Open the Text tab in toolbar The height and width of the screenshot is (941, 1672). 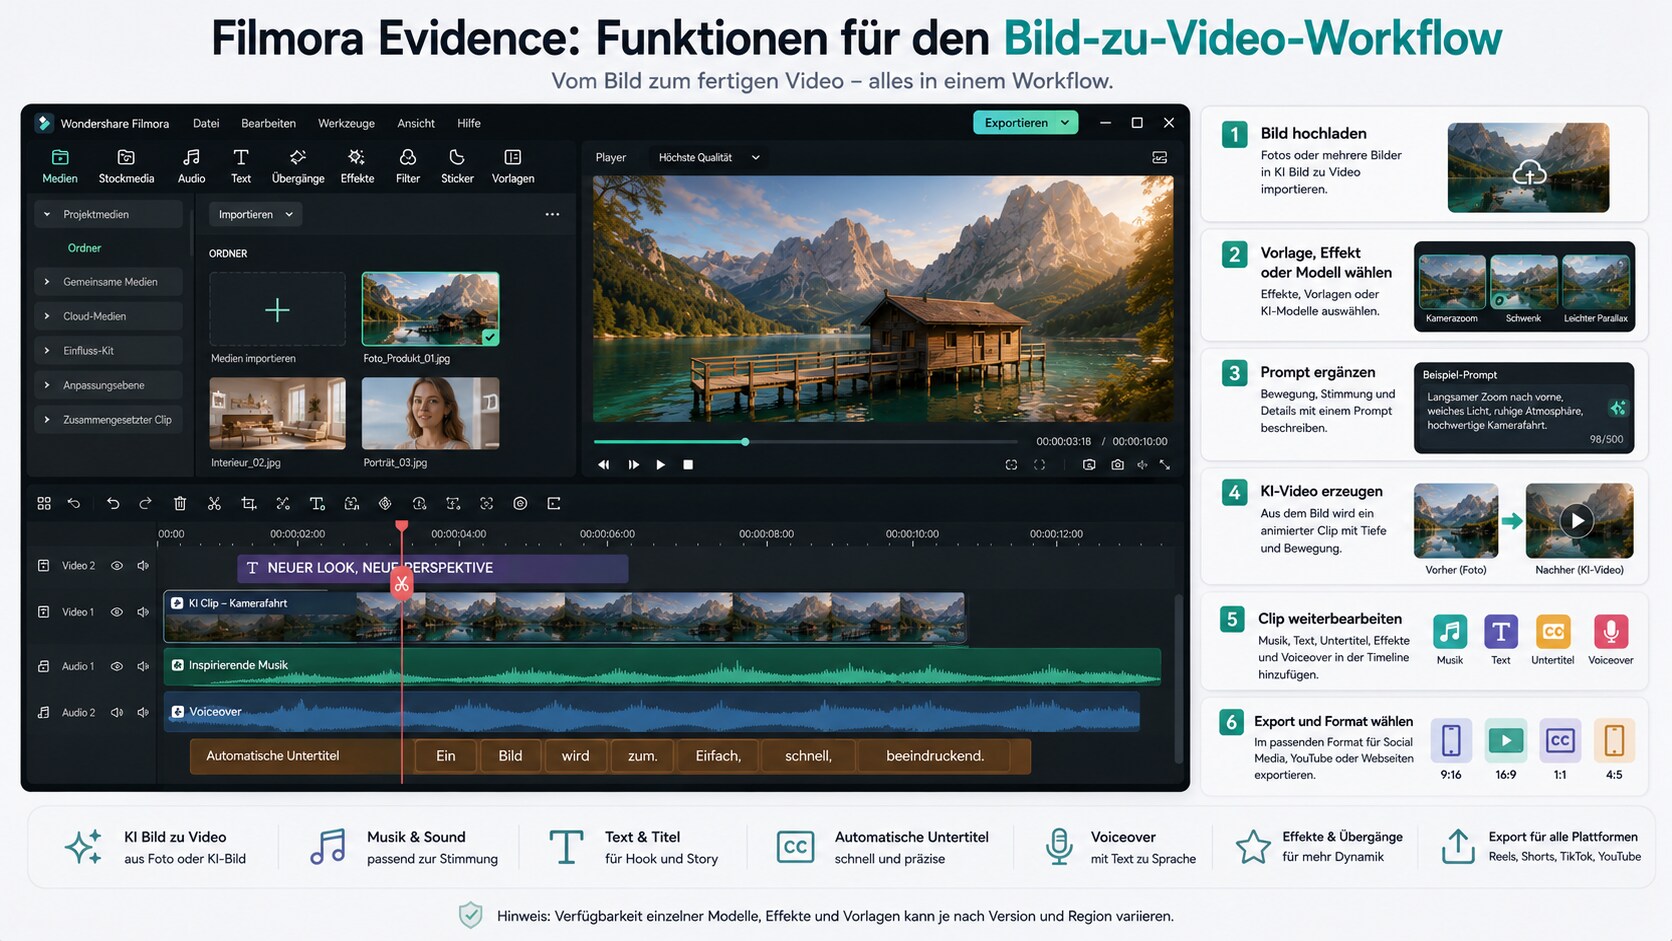click(x=241, y=166)
